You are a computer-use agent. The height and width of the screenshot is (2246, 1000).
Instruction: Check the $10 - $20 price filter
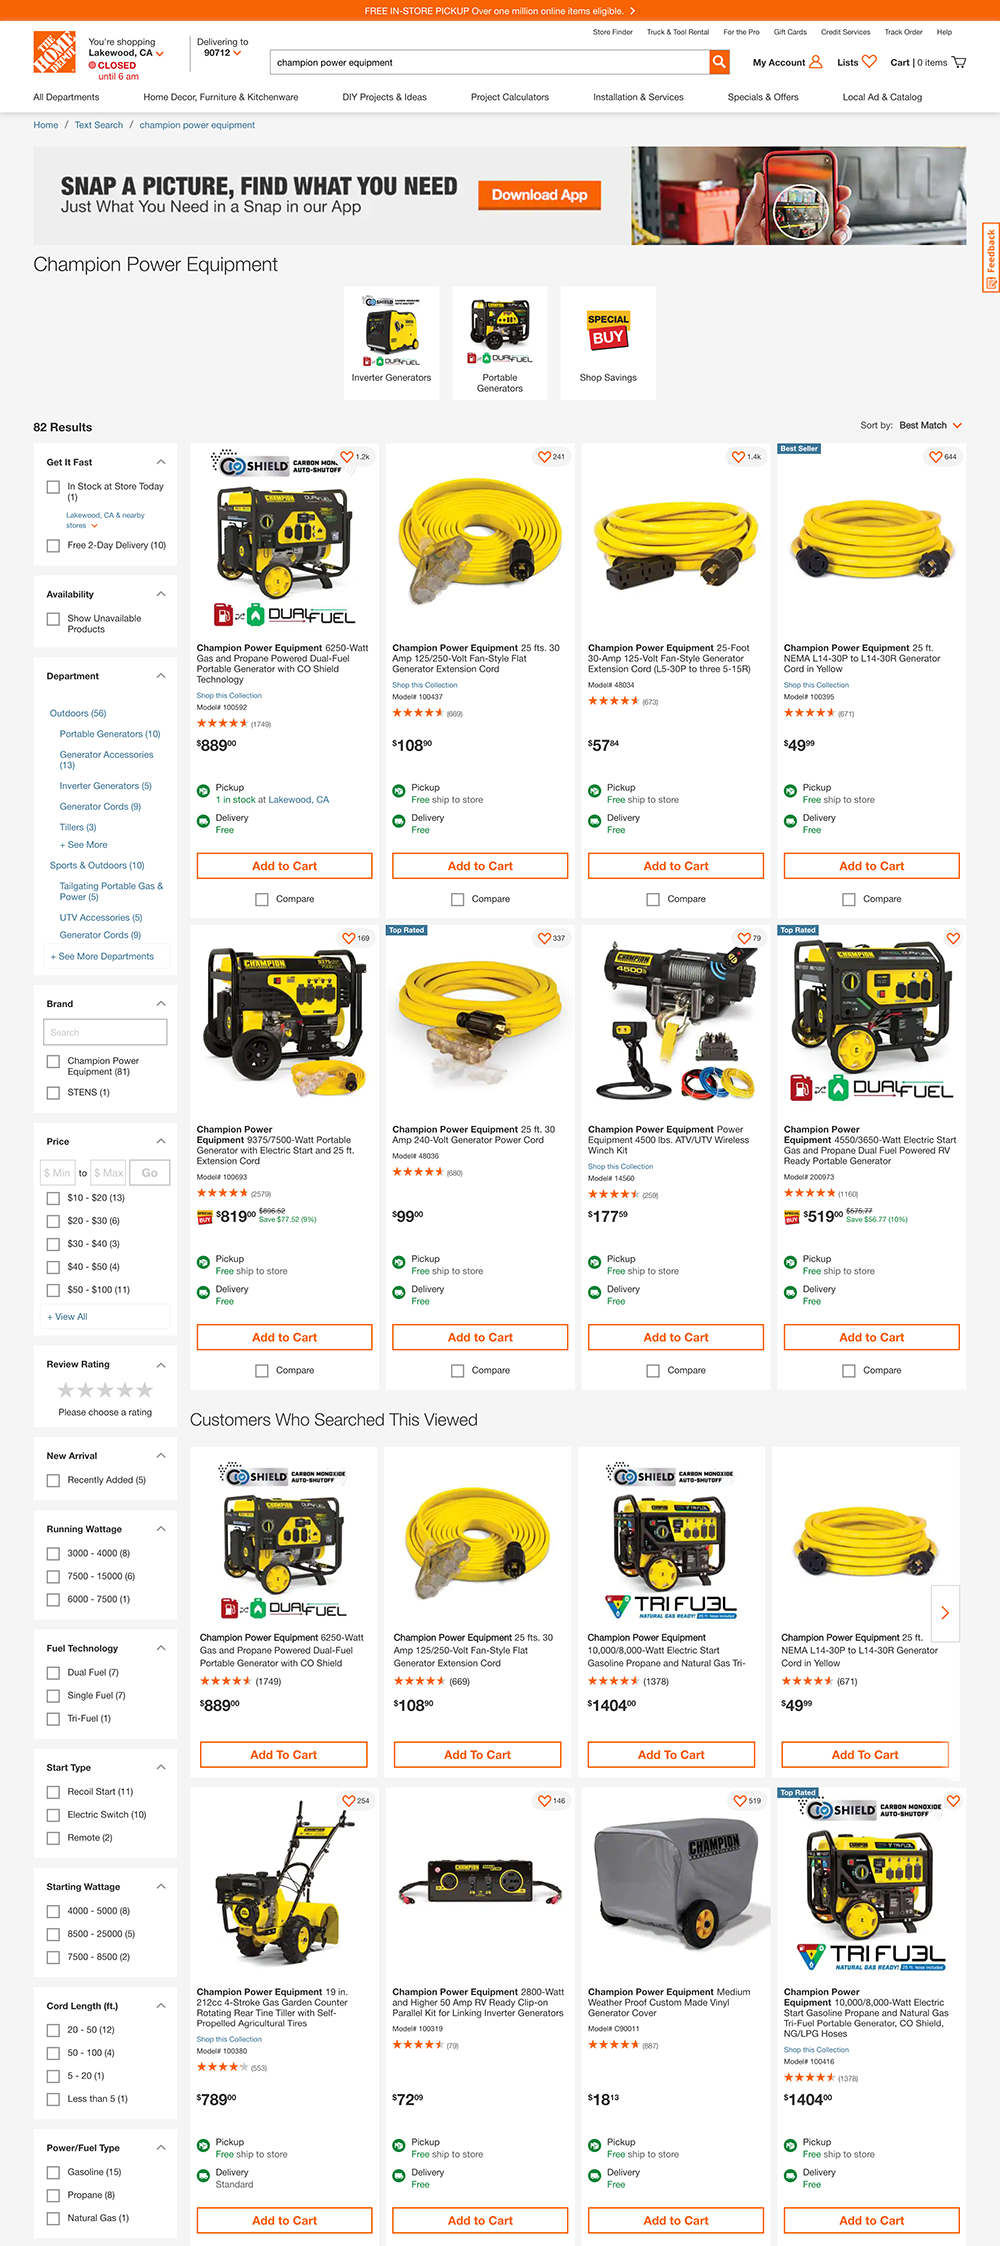point(53,1197)
